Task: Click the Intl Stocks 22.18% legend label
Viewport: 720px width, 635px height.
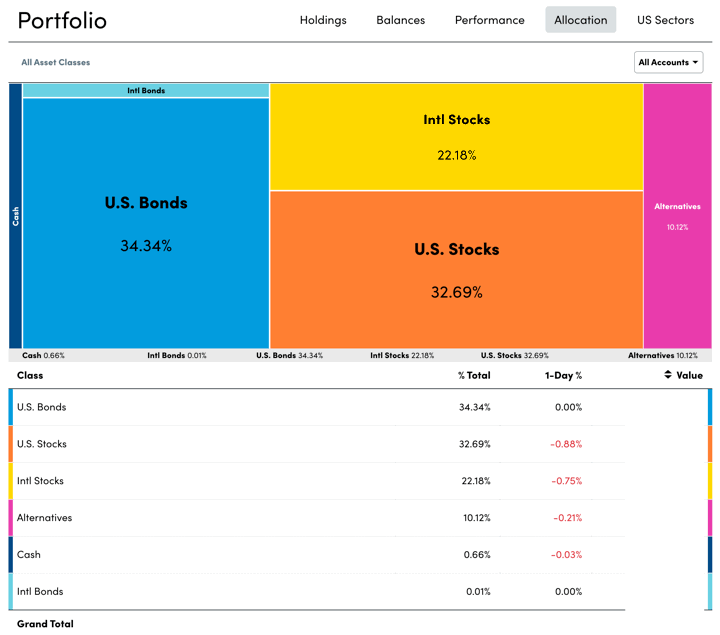Action: pos(402,355)
